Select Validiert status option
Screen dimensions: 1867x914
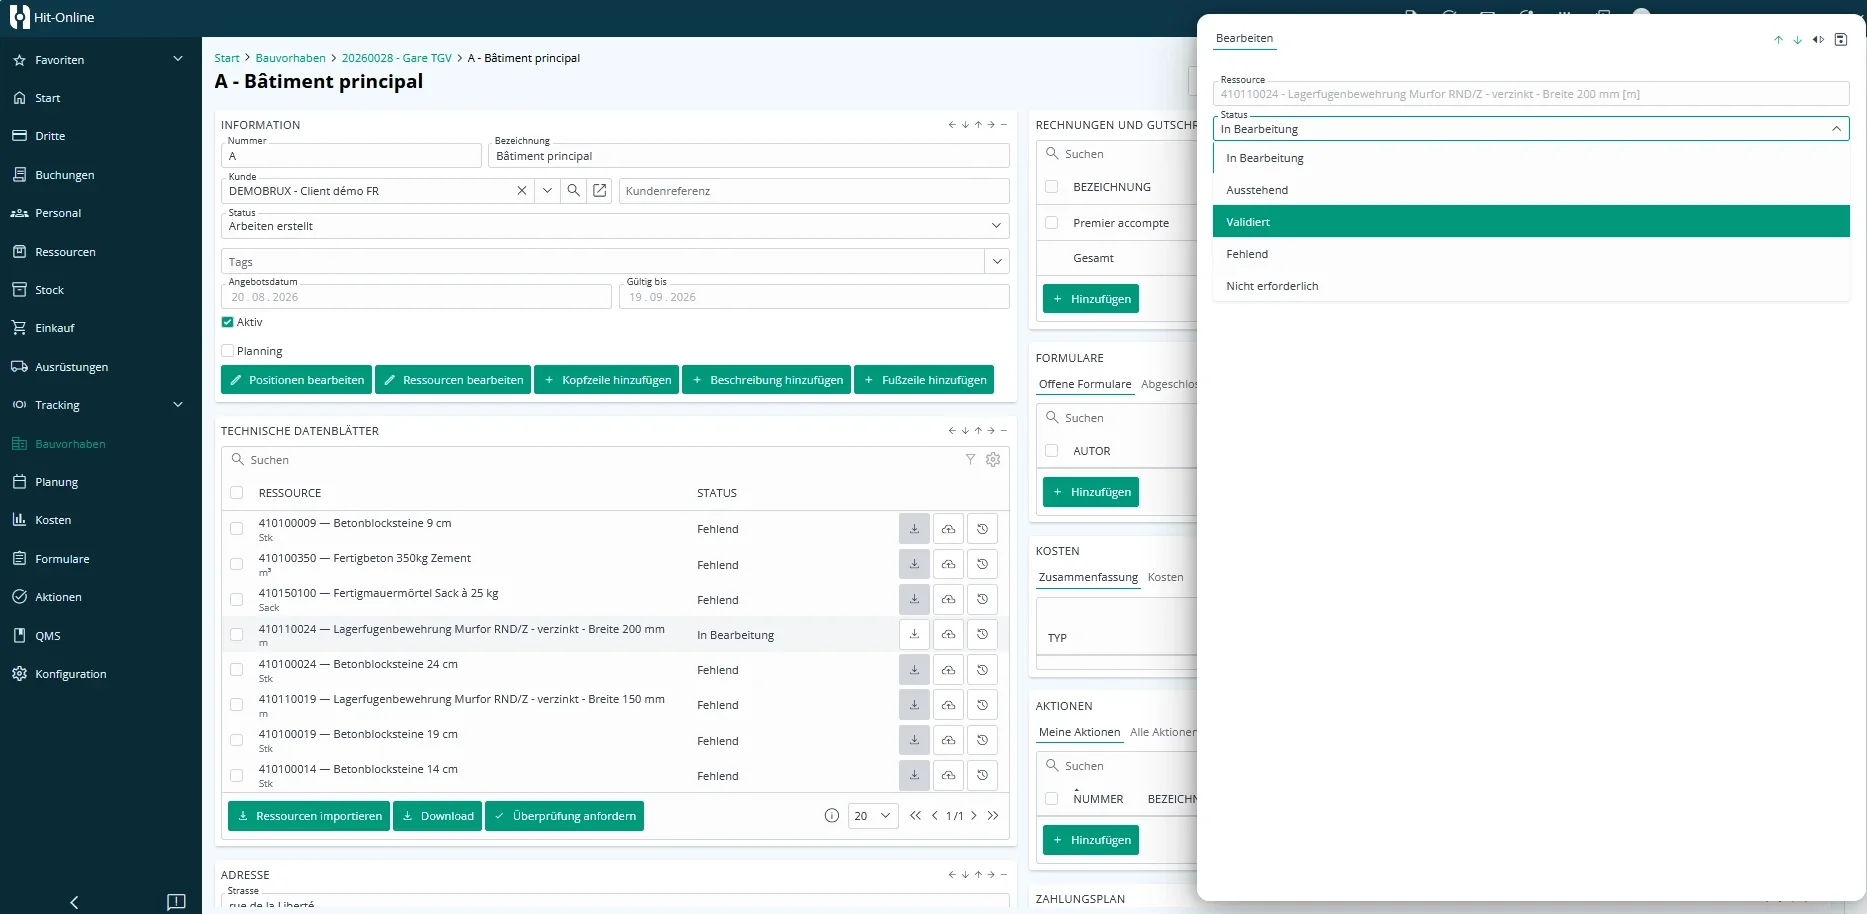(x=1530, y=222)
